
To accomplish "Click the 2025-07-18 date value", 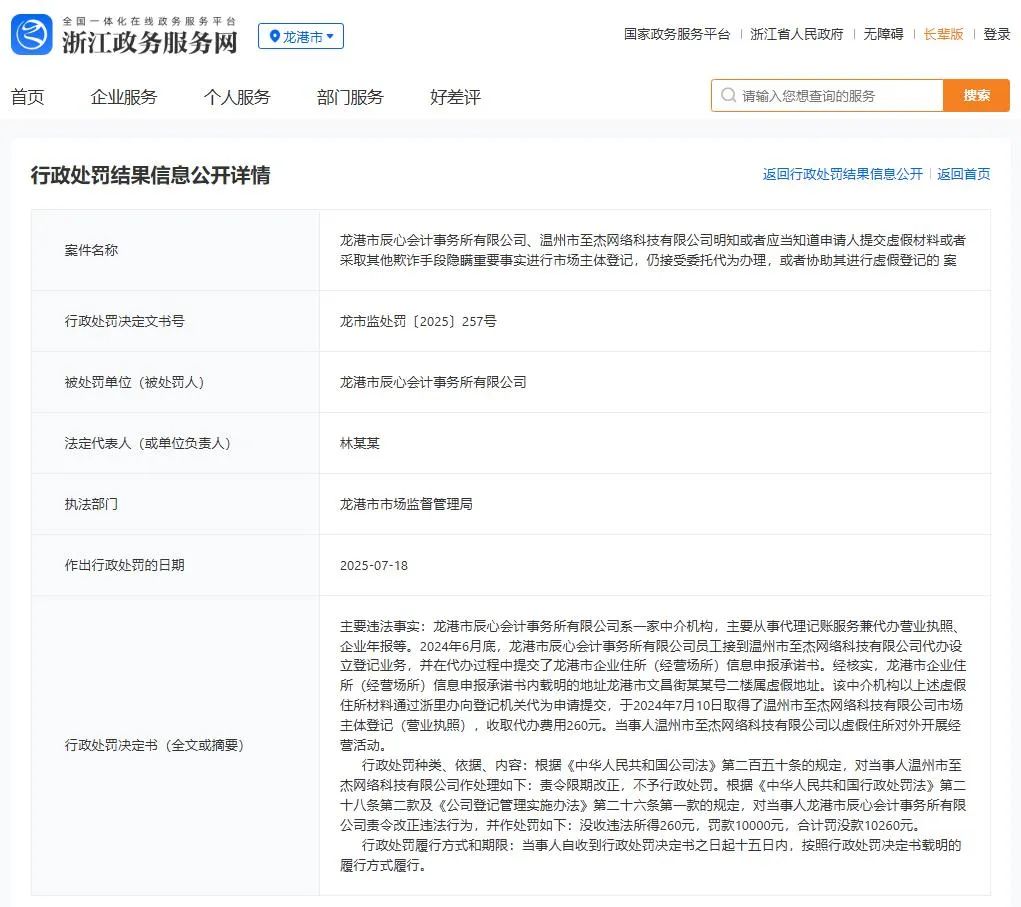I will coord(374,565).
